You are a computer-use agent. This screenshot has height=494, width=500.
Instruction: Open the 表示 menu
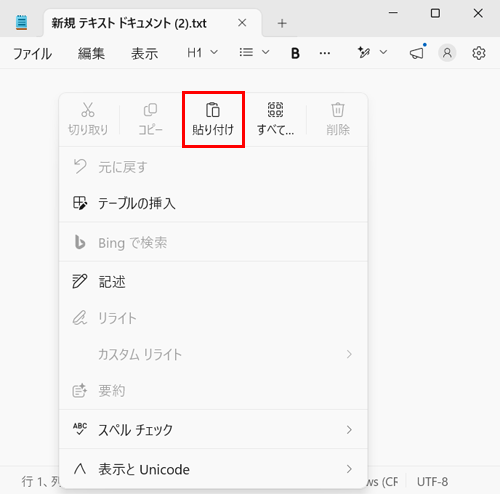pyautogui.click(x=144, y=53)
